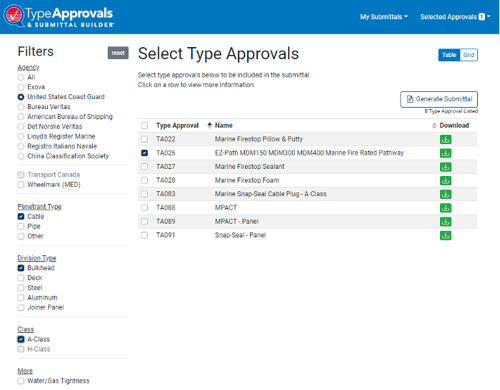The width and height of the screenshot is (500, 390).
Task: Expand the Selected Approvals dropdown
Action: click(x=455, y=17)
